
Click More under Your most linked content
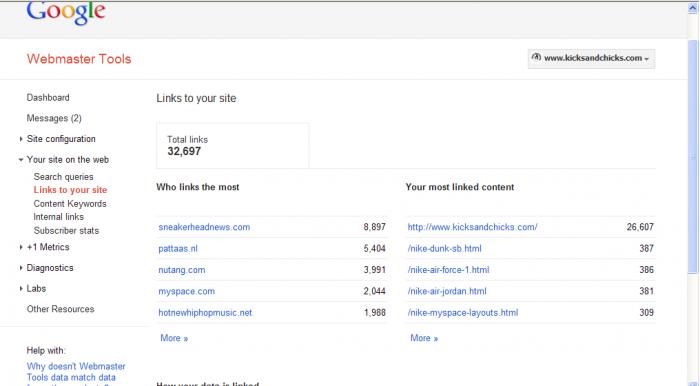click(x=424, y=338)
